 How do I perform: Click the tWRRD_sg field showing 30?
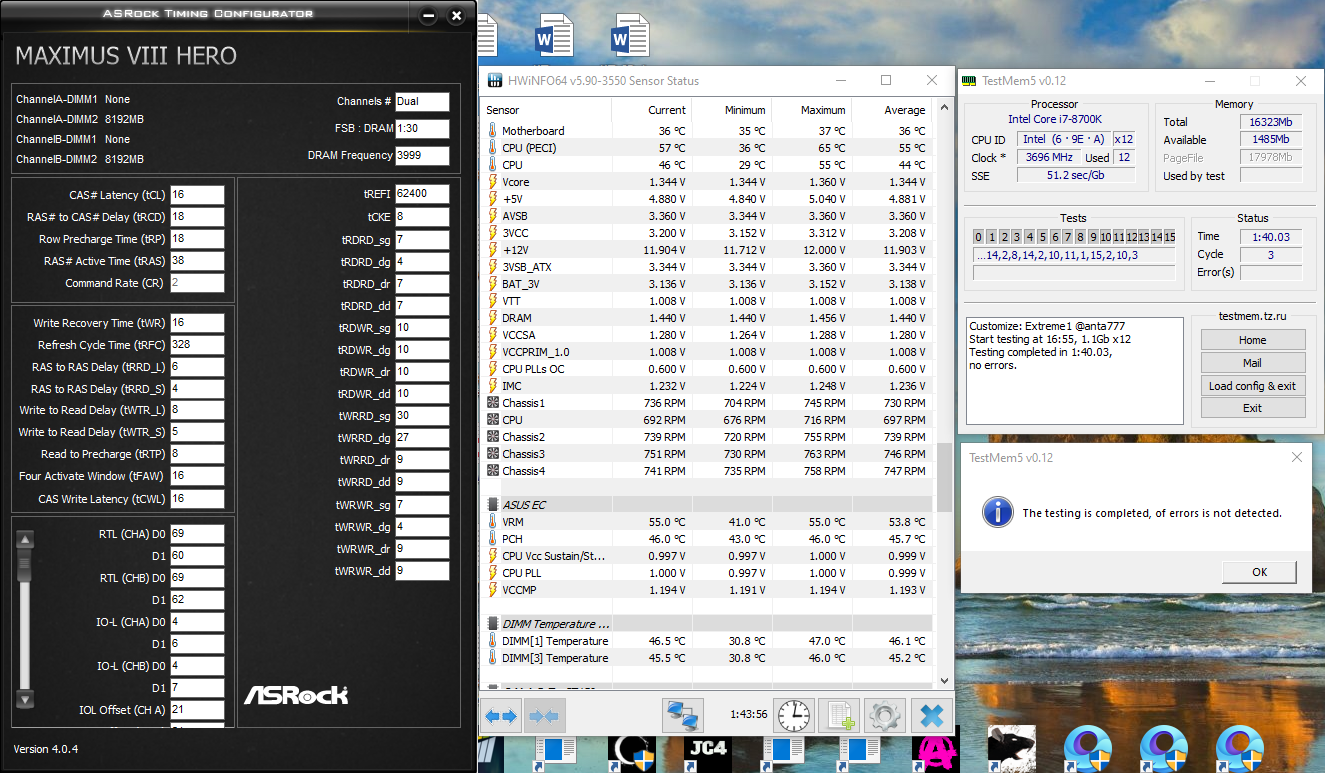[422, 415]
